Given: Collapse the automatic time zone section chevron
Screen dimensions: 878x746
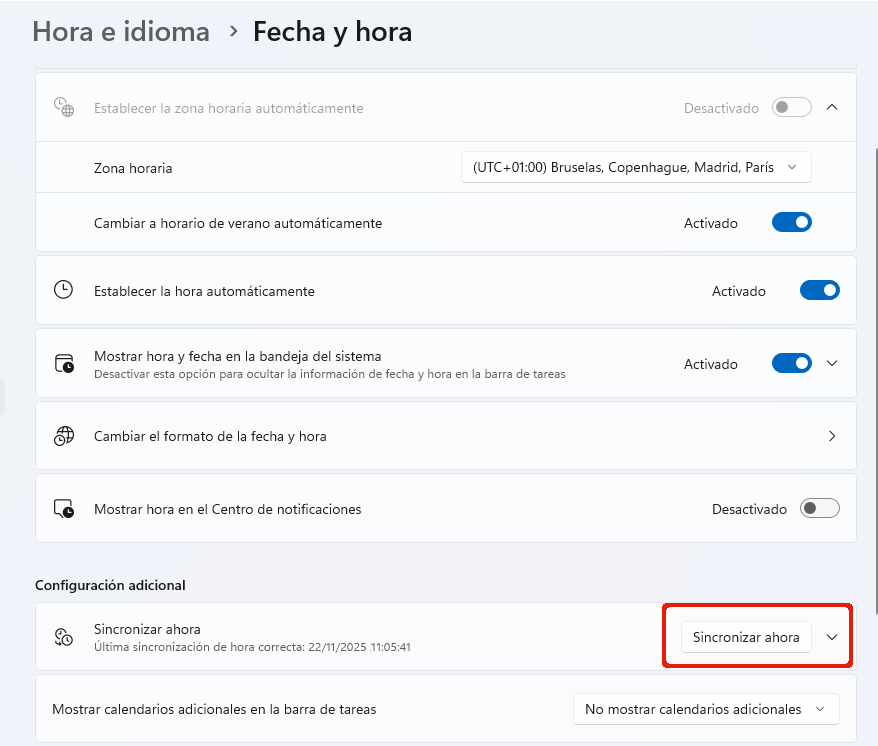Looking at the screenshot, I should [x=832, y=108].
